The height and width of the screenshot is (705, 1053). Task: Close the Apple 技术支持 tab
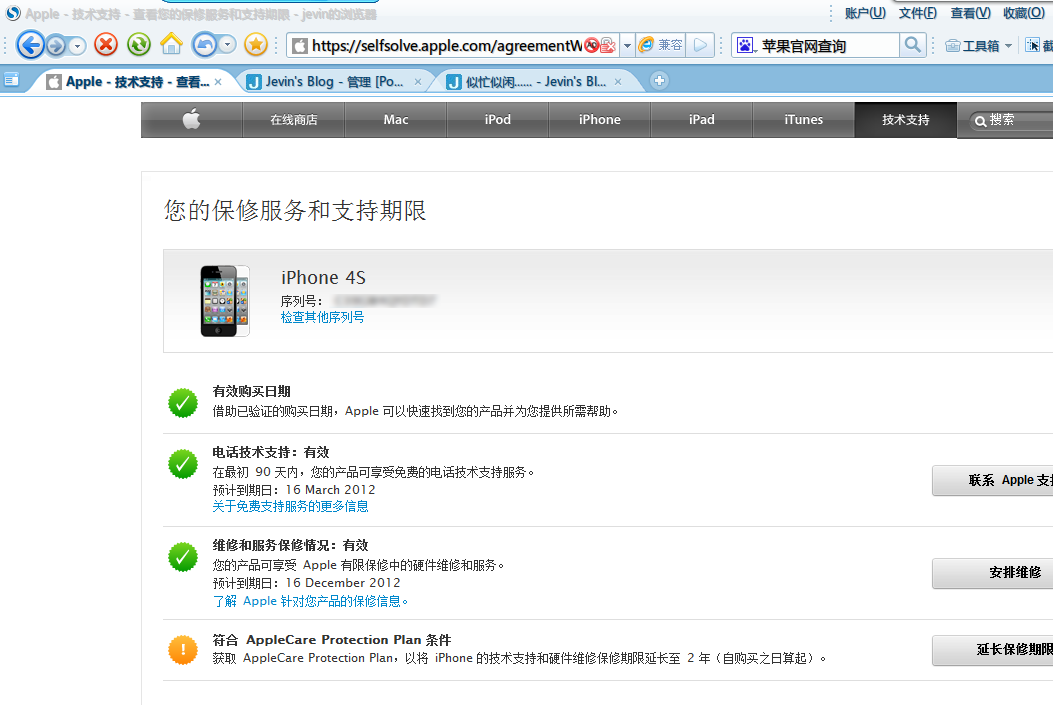point(218,82)
